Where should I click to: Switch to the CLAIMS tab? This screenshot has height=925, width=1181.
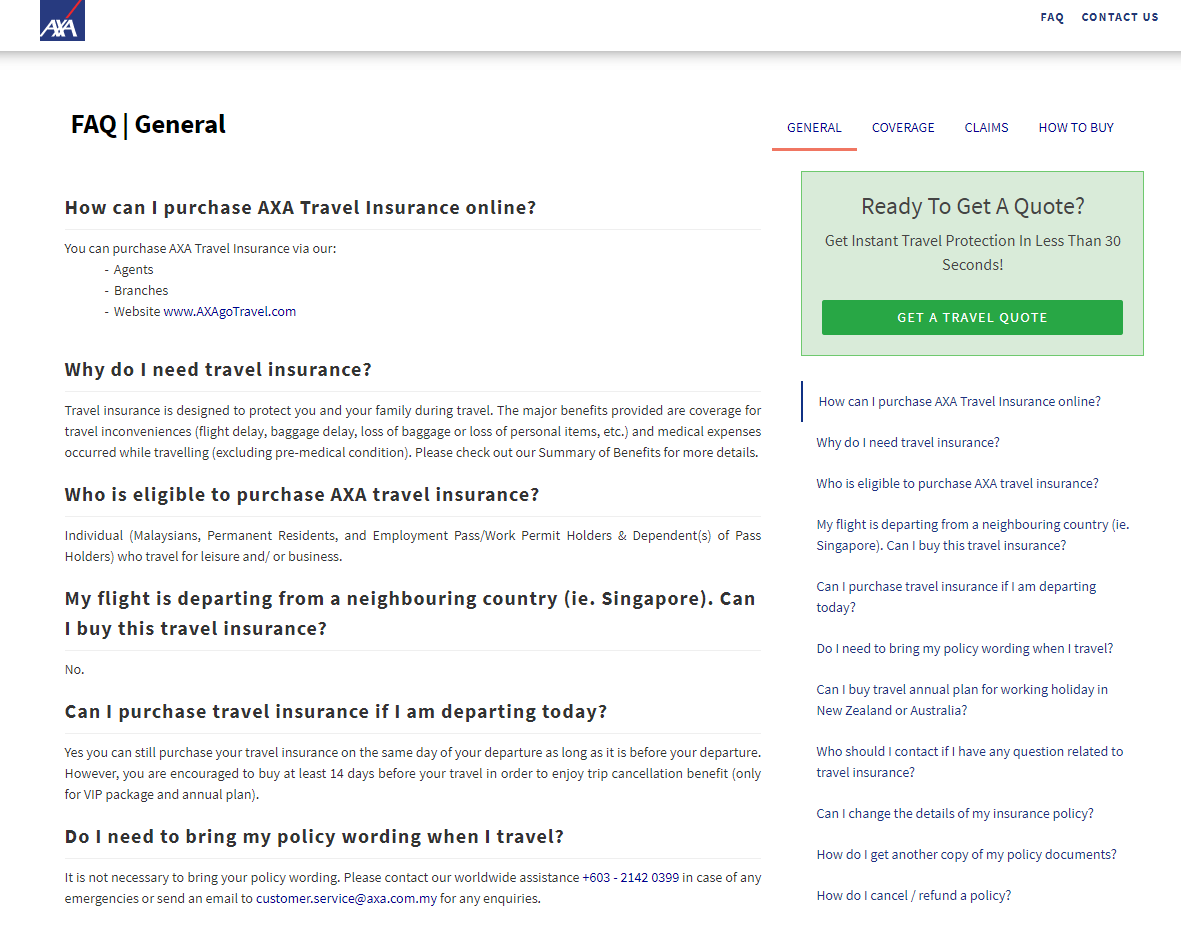click(x=986, y=127)
